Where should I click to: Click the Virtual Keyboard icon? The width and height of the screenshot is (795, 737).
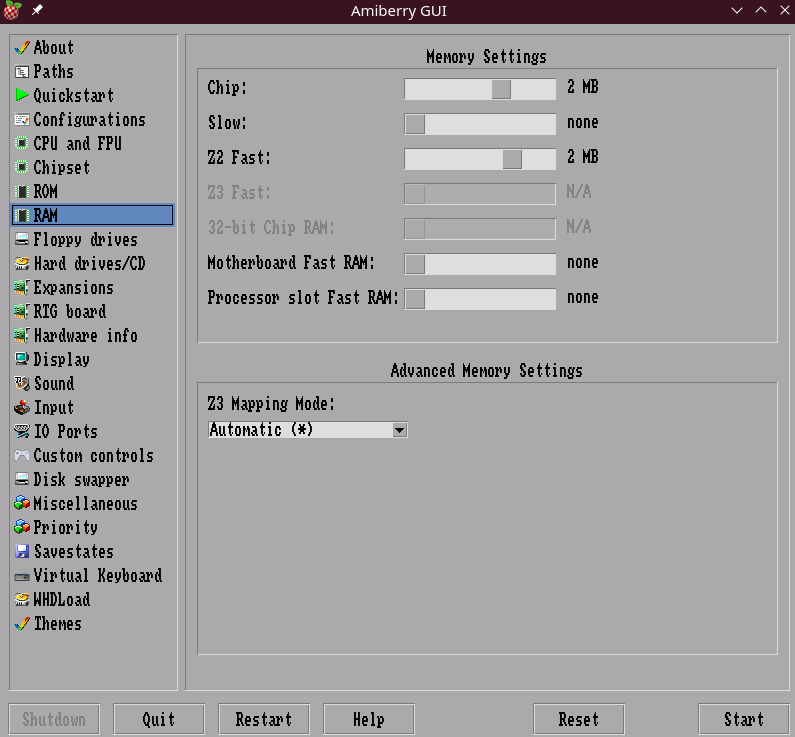[x=22, y=576]
